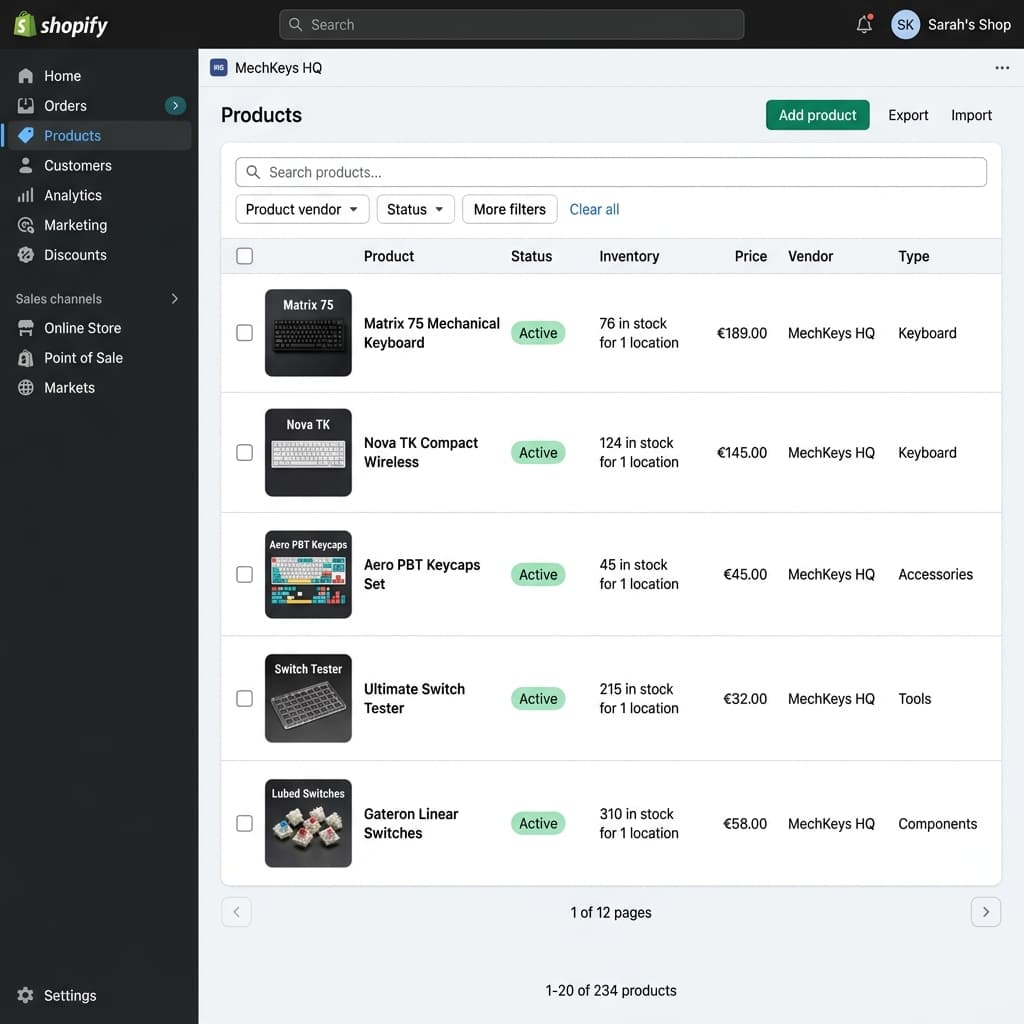This screenshot has height=1024, width=1024.
Task: Check the Aero PBT Keycaps Set checkbox
Action: coord(244,574)
